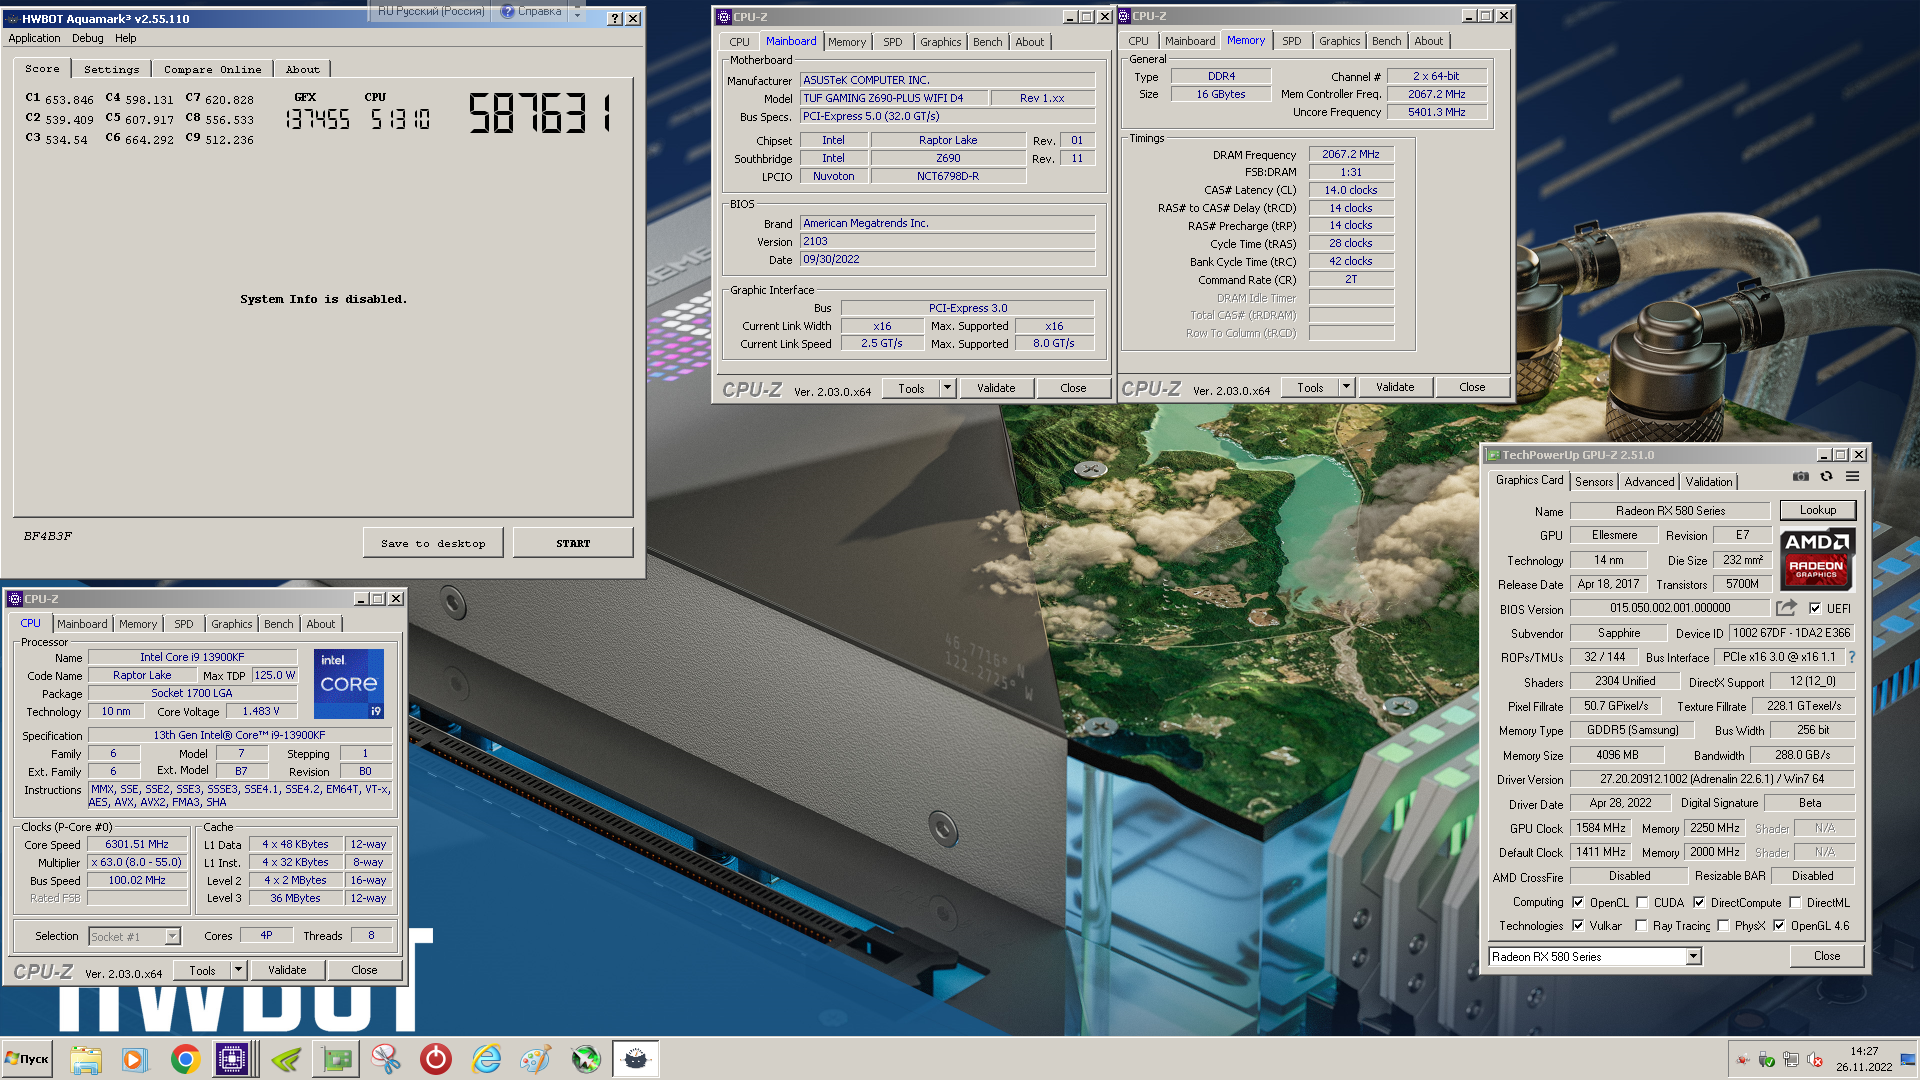
Task: Toggle the DirectCompute checkbox
Action: point(1699,902)
